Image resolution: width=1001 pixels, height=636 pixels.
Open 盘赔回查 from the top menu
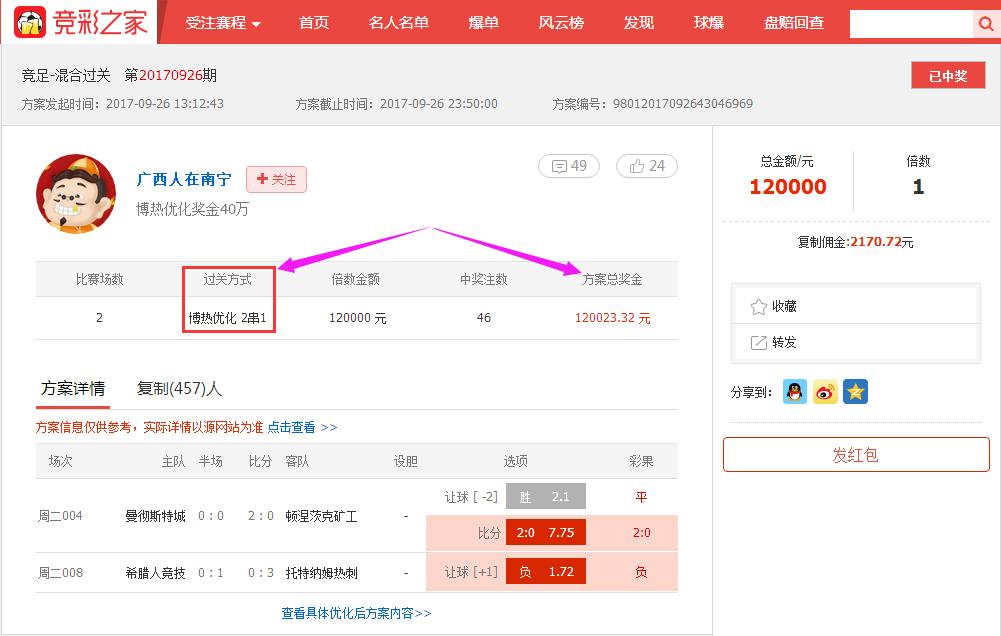pyautogui.click(x=793, y=22)
